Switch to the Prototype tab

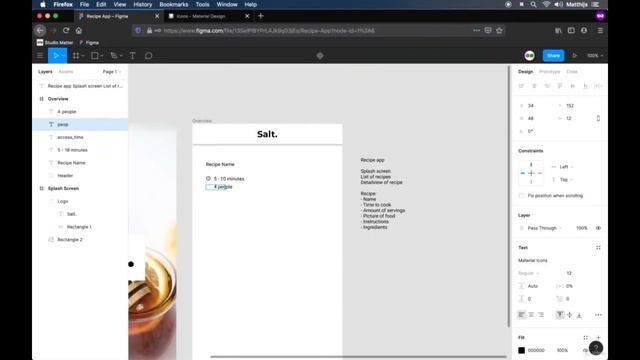pos(549,71)
